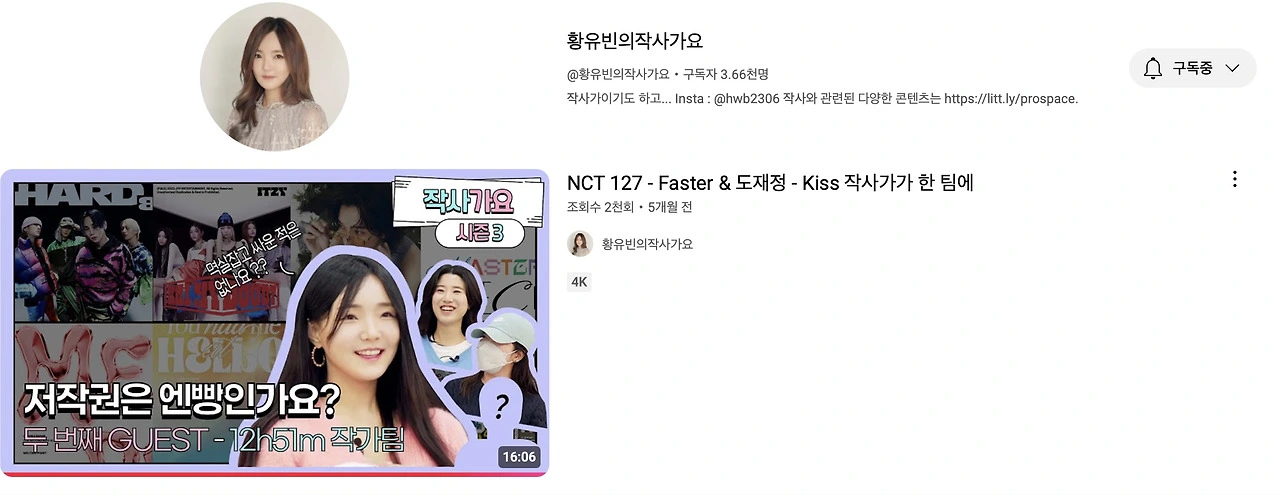Open channel name link below video title
Viewport: 1280px width, 495px height.
pos(647,244)
